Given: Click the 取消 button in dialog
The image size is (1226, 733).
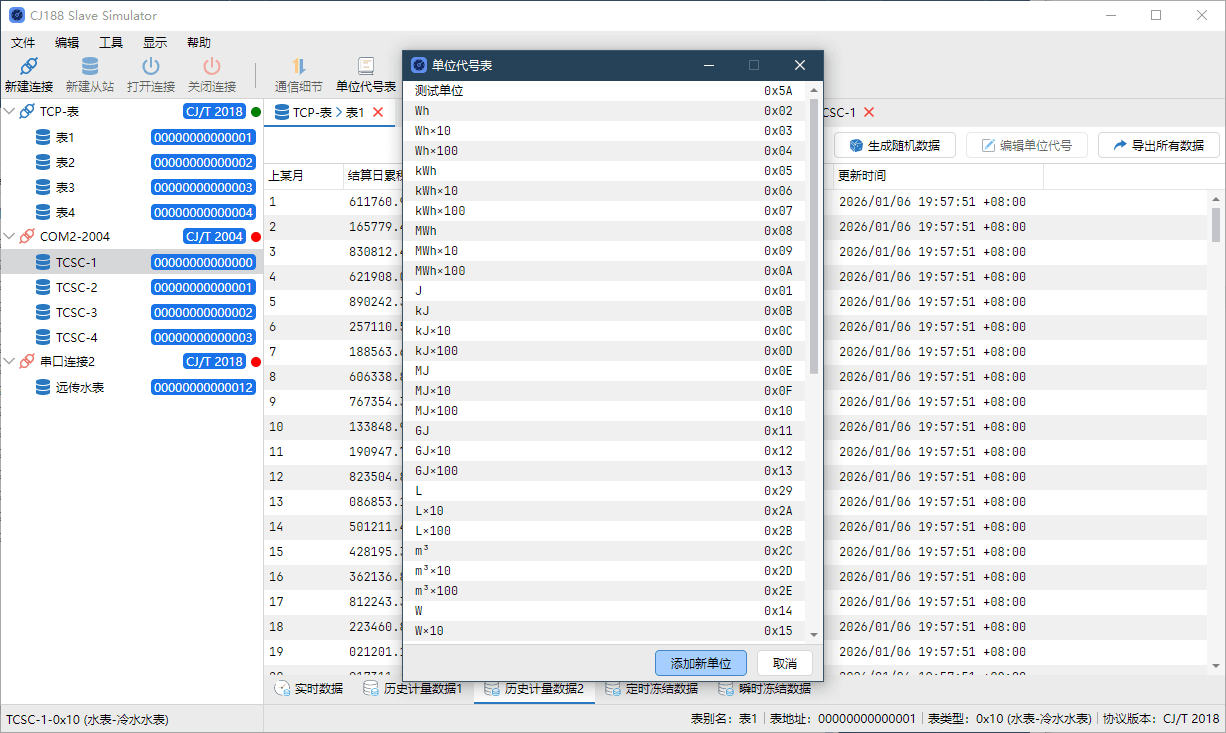Looking at the screenshot, I should 785,664.
